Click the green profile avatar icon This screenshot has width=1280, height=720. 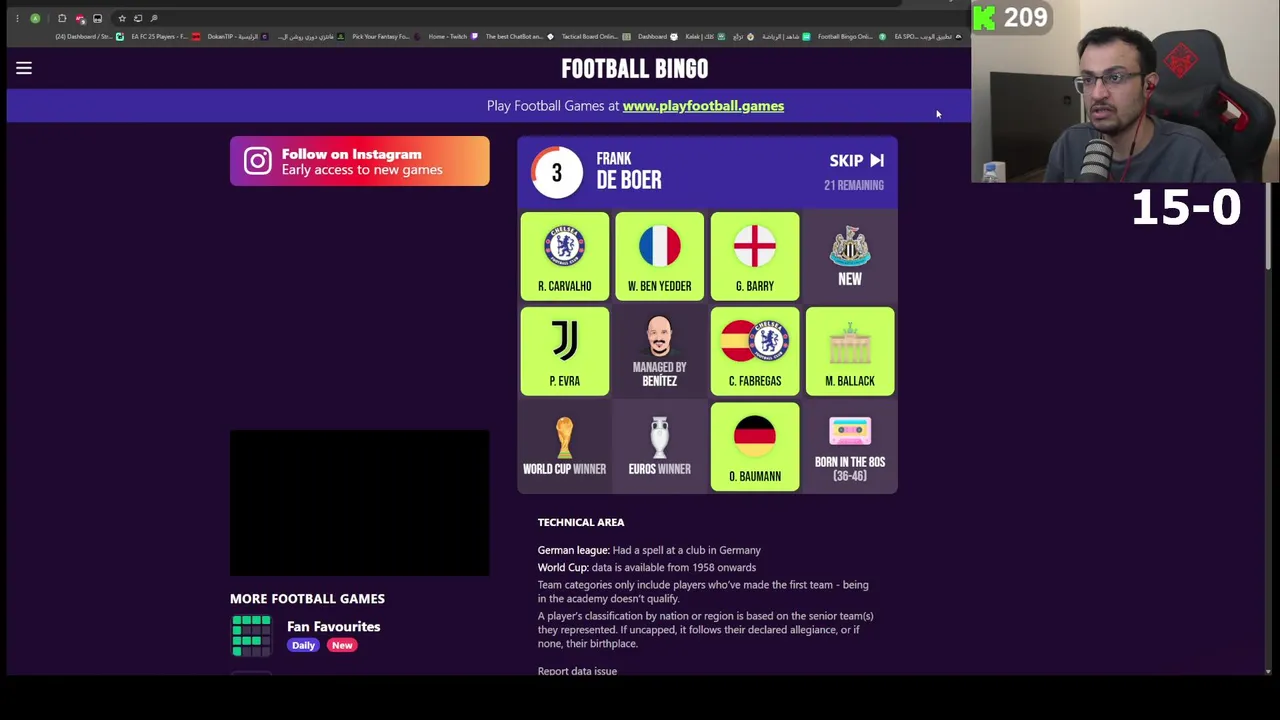click(35, 18)
